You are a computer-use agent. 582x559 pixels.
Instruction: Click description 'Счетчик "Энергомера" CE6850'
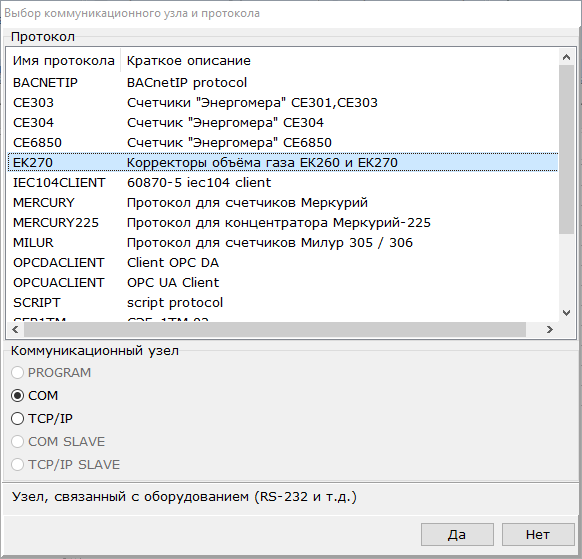(229, 143)
